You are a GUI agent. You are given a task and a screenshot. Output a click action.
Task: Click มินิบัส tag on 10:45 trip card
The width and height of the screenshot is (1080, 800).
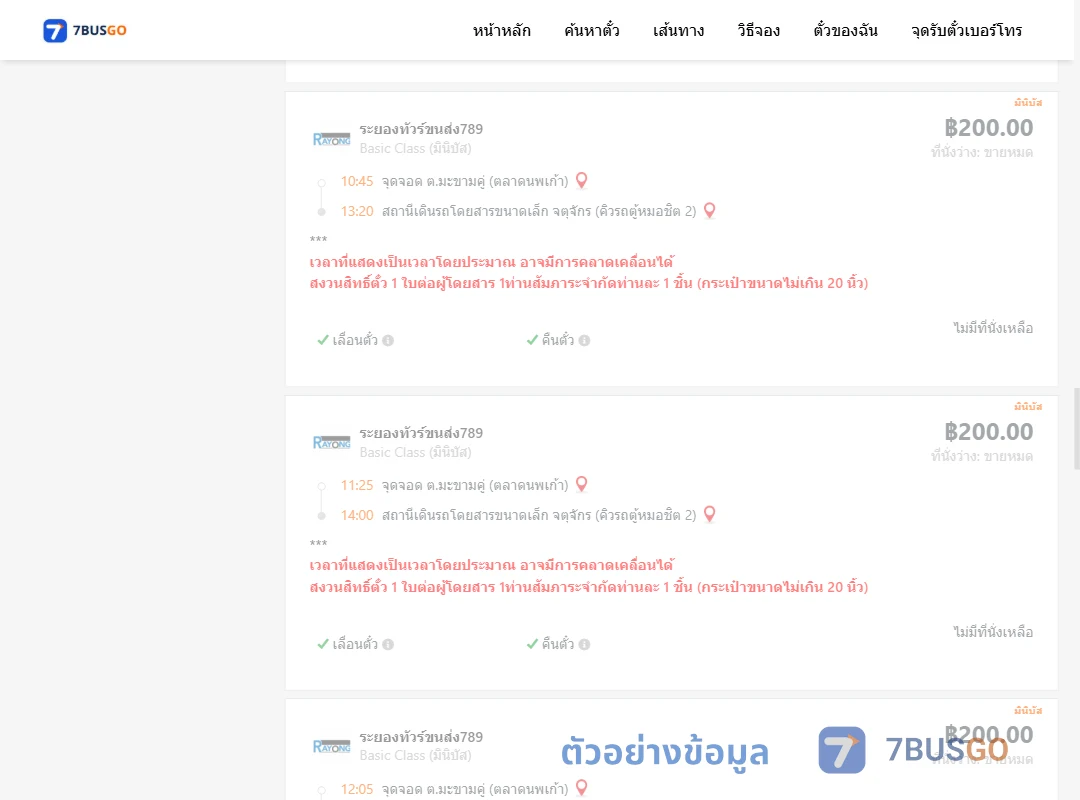click(1028, 103)
